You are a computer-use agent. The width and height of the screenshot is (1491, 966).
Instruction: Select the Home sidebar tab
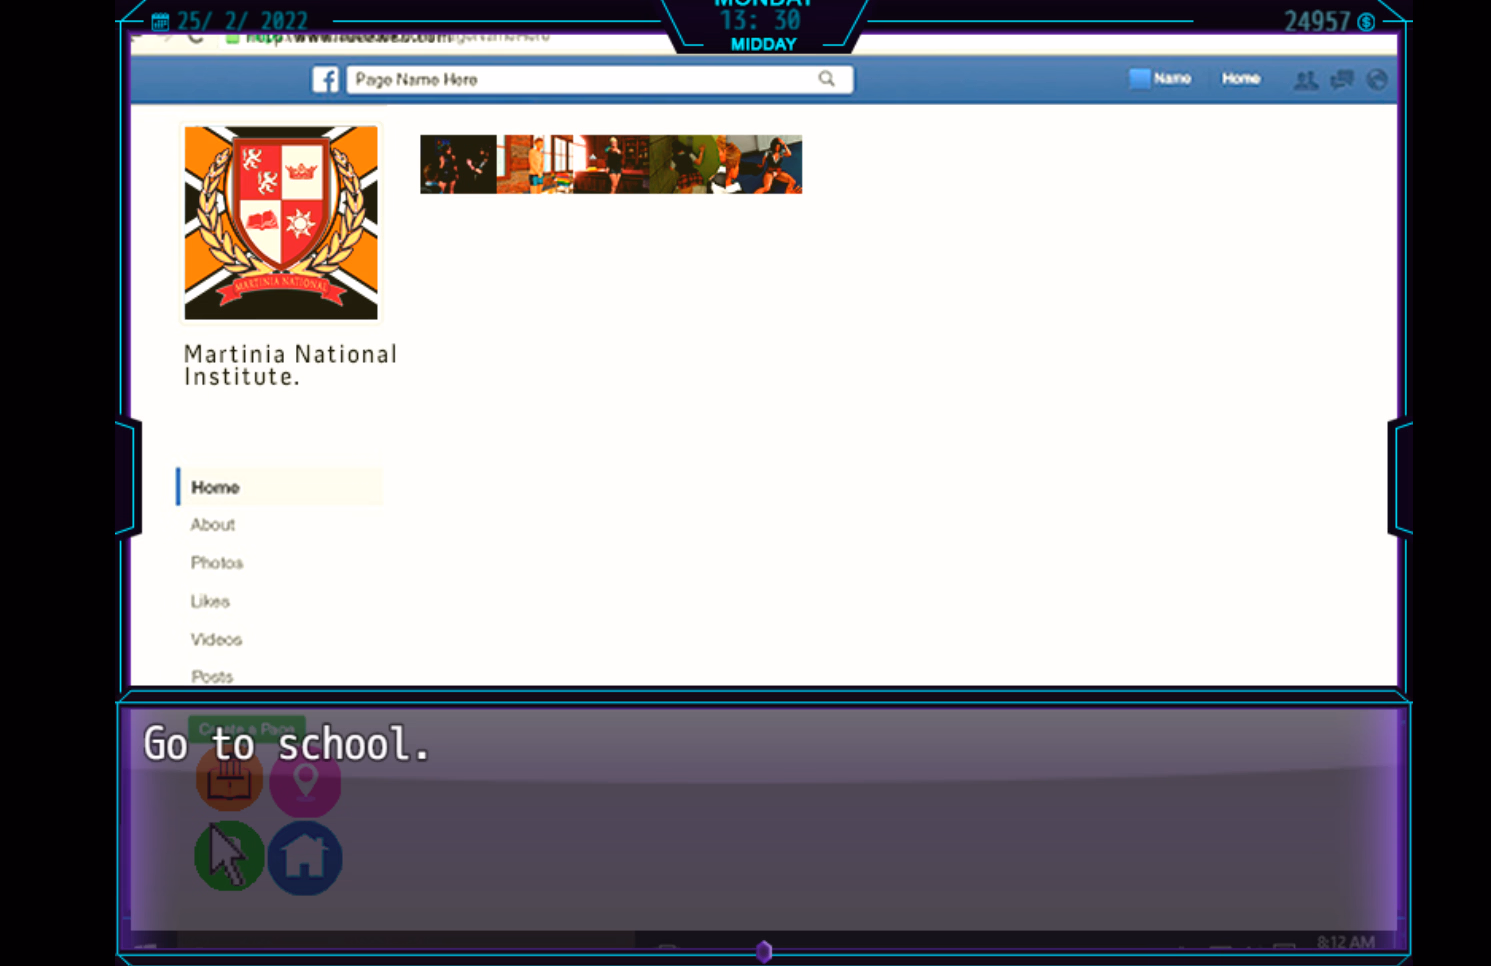coord(215,487)
